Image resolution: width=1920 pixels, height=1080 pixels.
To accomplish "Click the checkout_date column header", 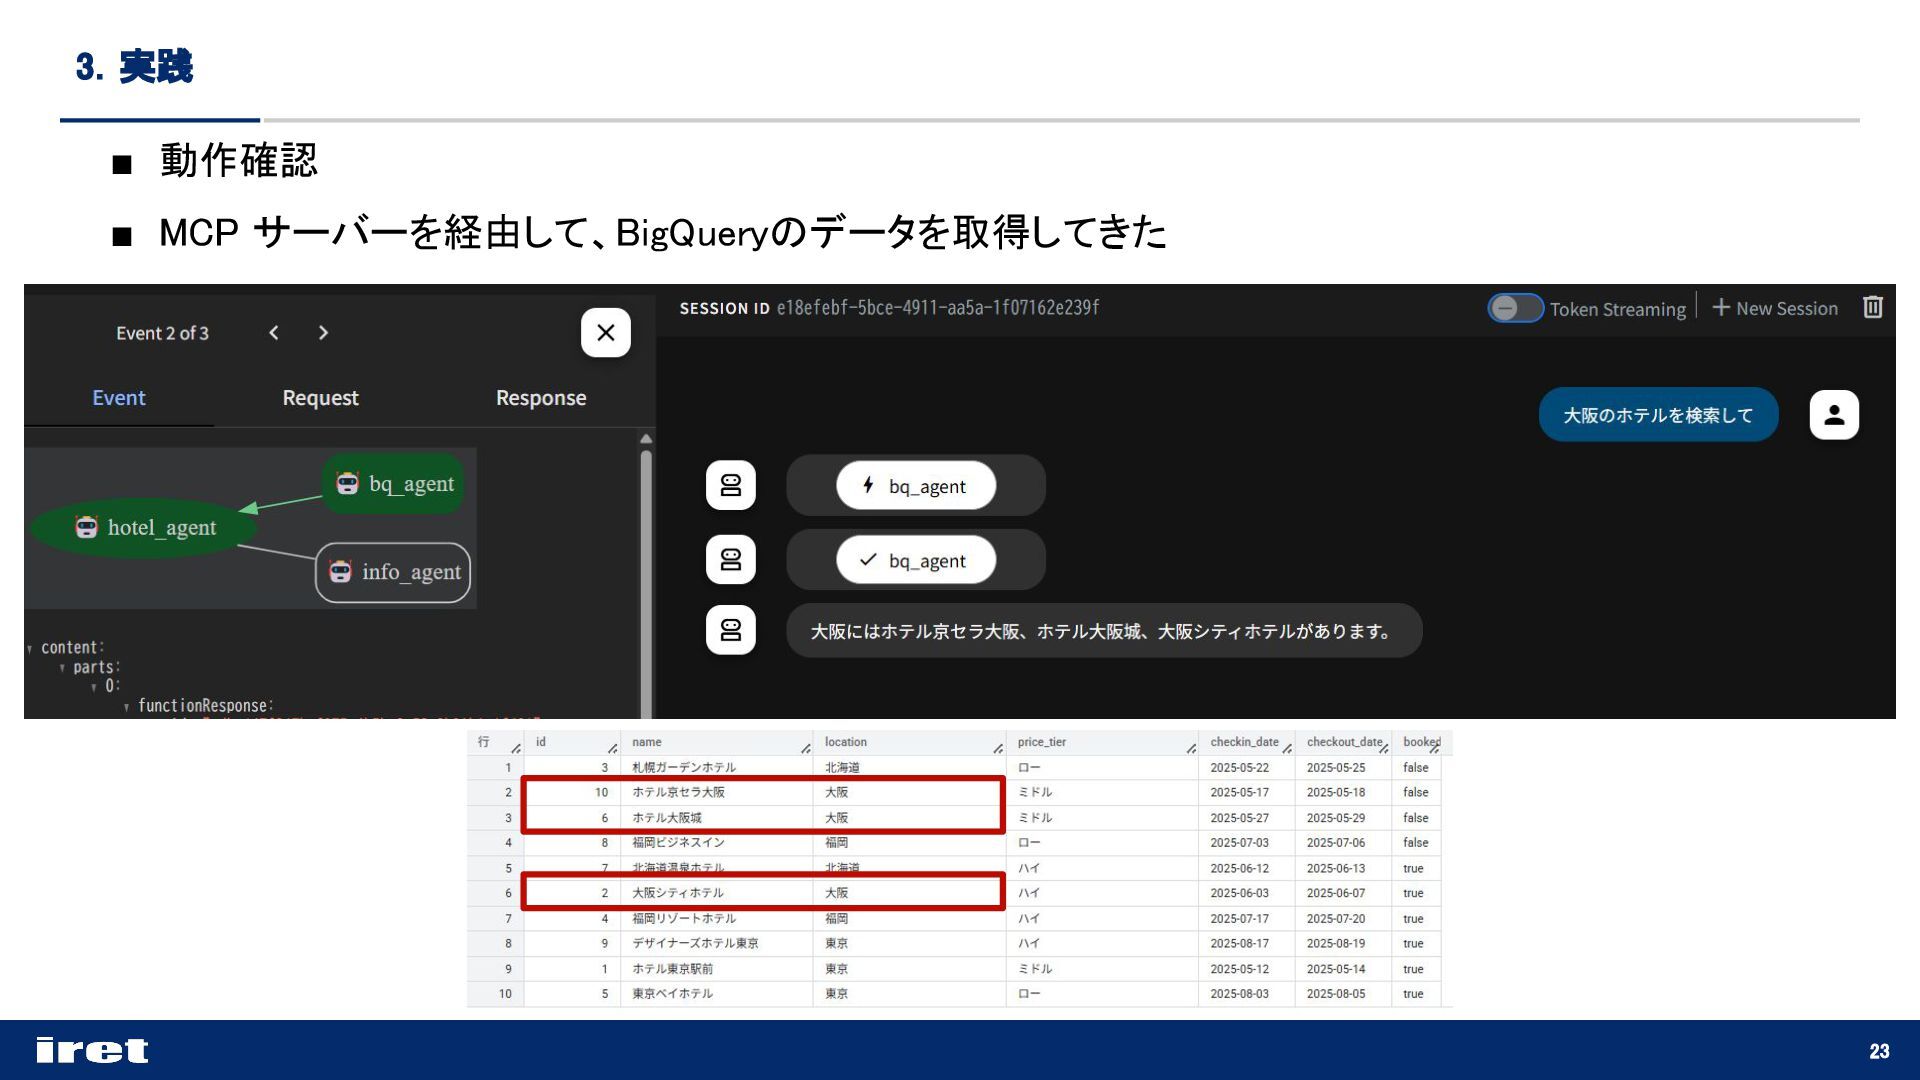I will 1344,742.
